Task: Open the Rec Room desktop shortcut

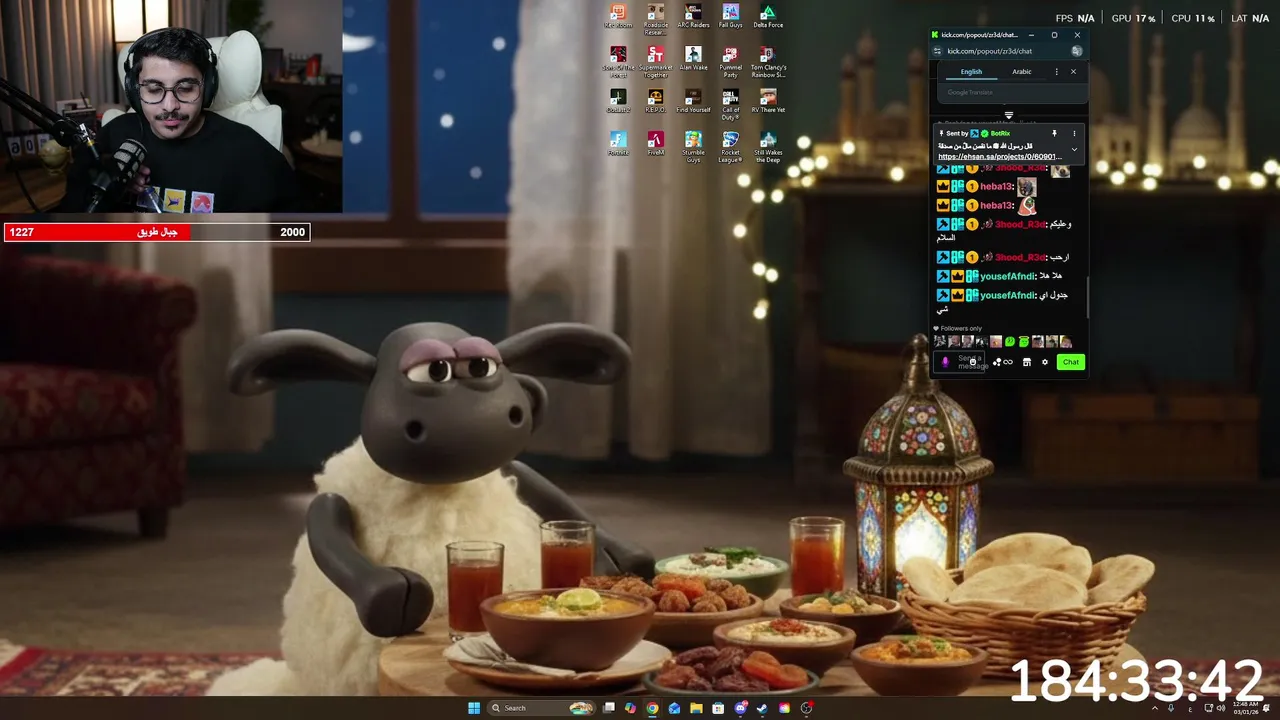Action: (x=618, y=16)
